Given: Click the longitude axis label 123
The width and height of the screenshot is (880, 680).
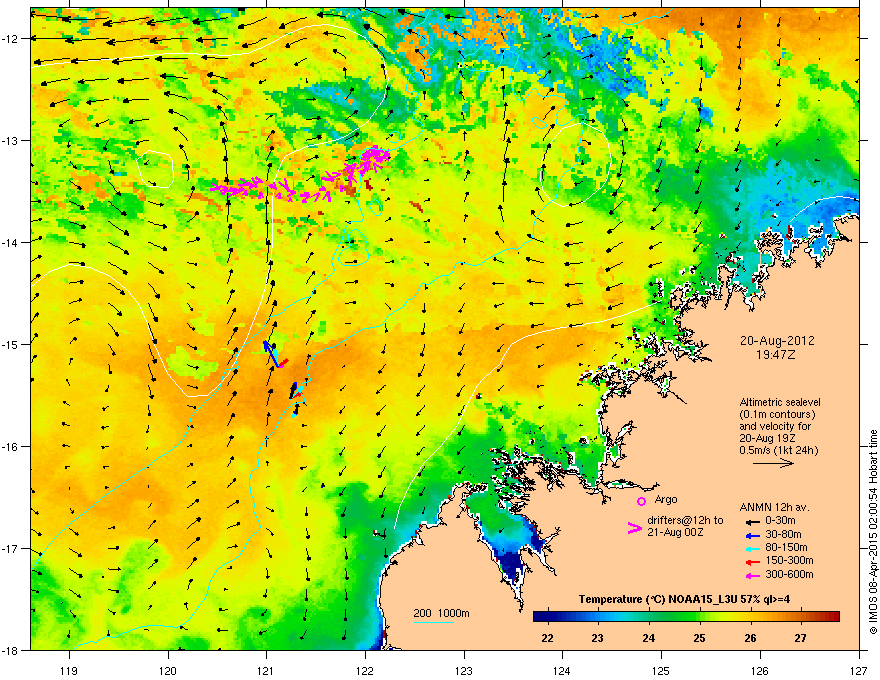Looking at the screenshot, I should [464, 671].
